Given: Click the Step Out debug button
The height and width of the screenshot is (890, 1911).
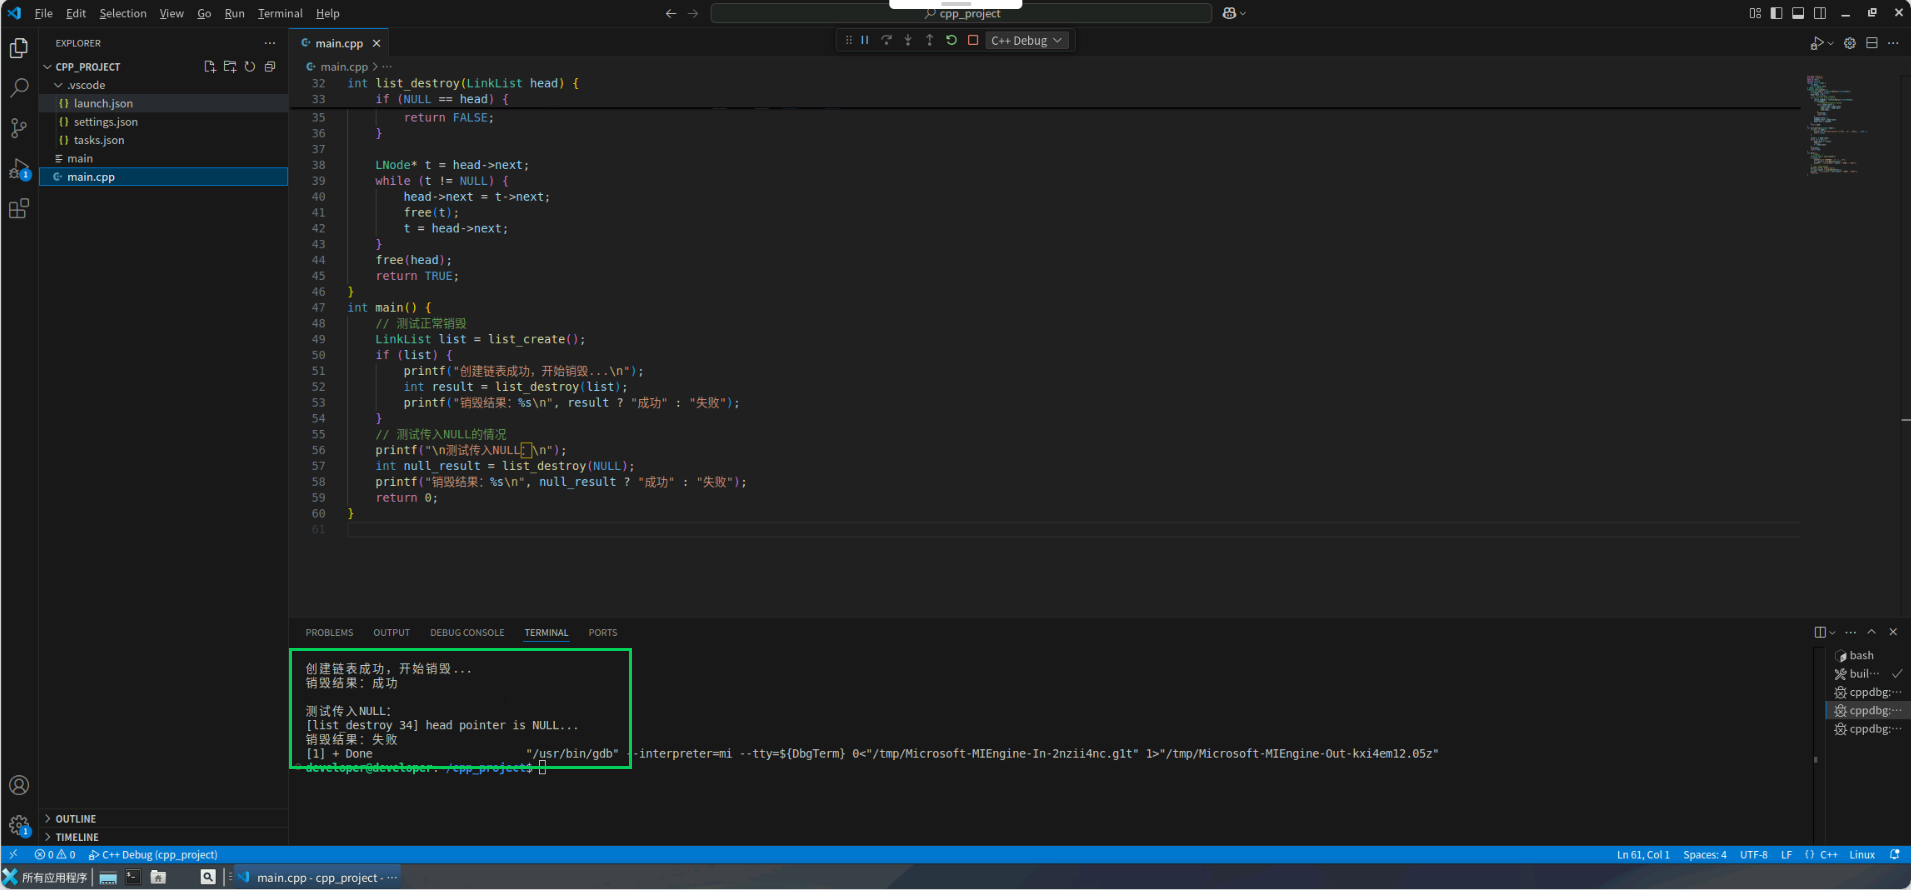Looking at the screenshot, I should tap(929, 40).
